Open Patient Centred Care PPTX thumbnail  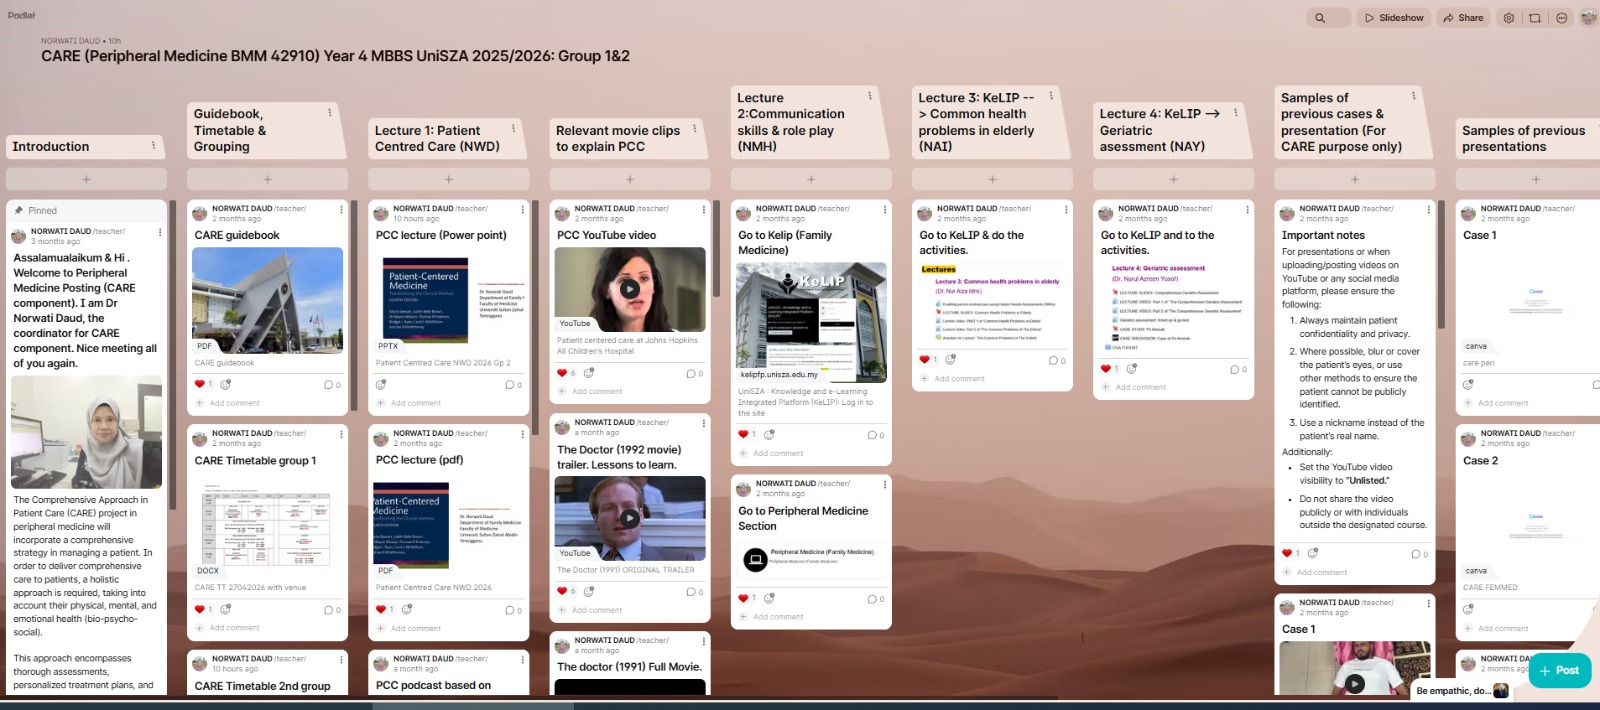point(448,300)
